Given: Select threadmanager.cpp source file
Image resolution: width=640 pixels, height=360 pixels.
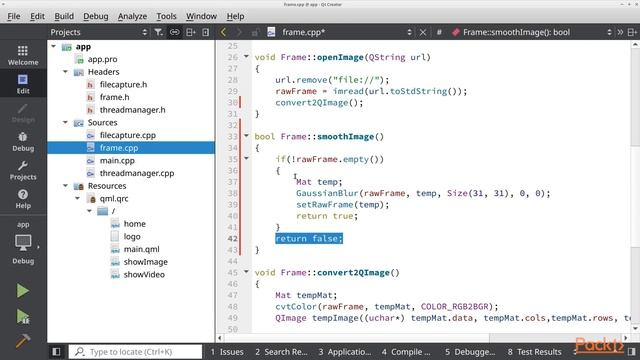Looking at the screenshot, I should point(137,173).
